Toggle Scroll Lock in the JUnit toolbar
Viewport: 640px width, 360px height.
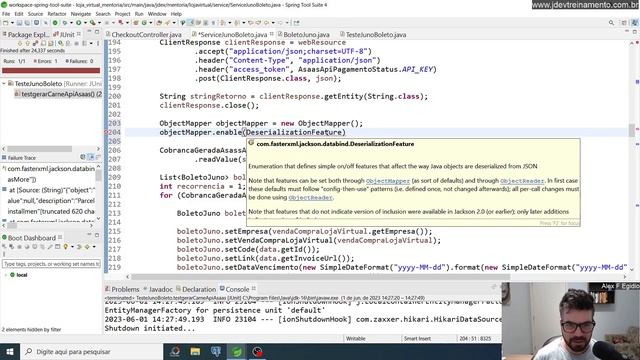[51, 43]
